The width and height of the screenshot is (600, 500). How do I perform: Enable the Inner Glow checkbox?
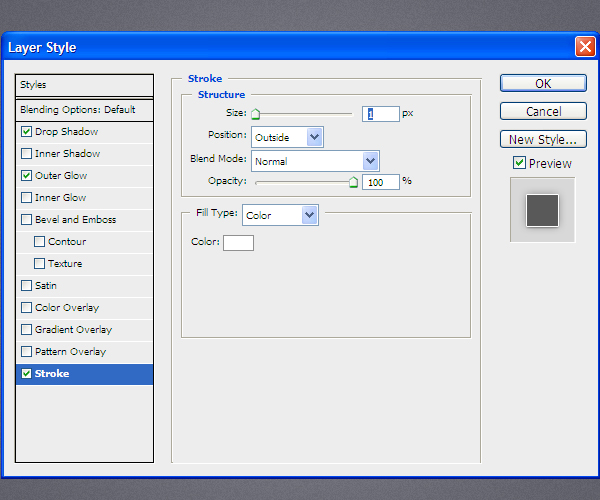[26, 197]
